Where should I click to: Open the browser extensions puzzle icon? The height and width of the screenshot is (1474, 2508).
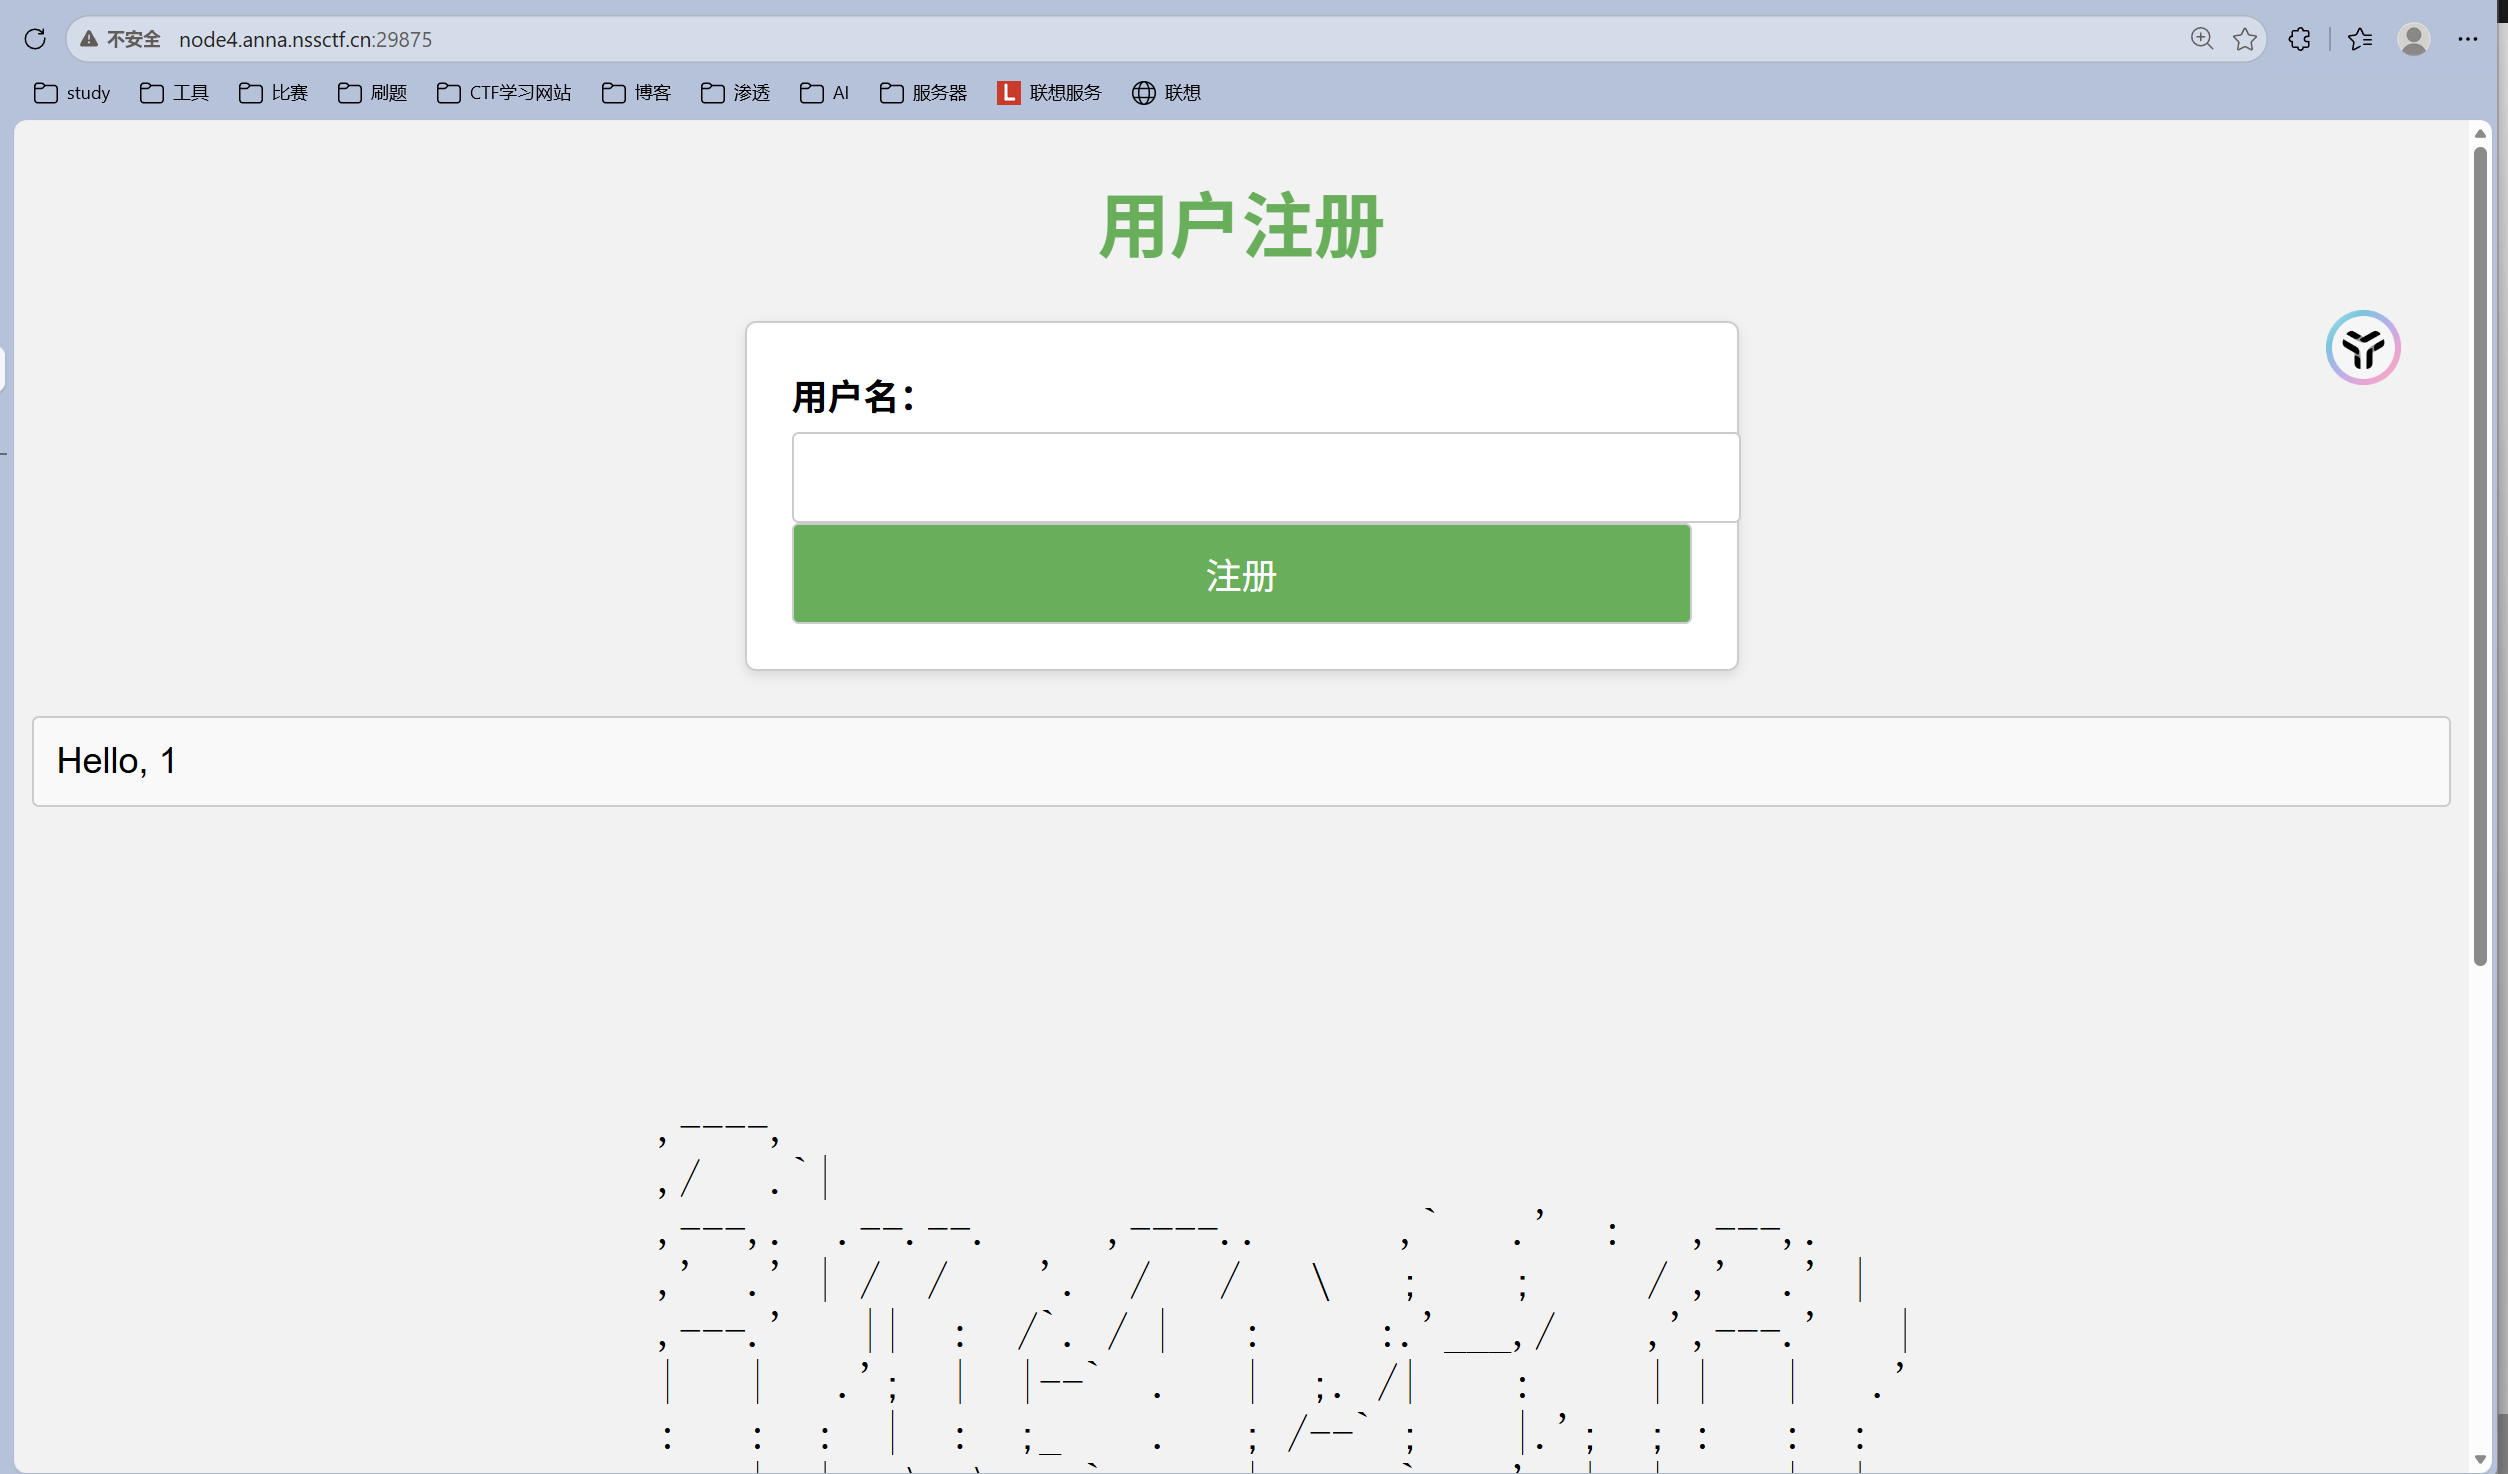[2300, 39]
